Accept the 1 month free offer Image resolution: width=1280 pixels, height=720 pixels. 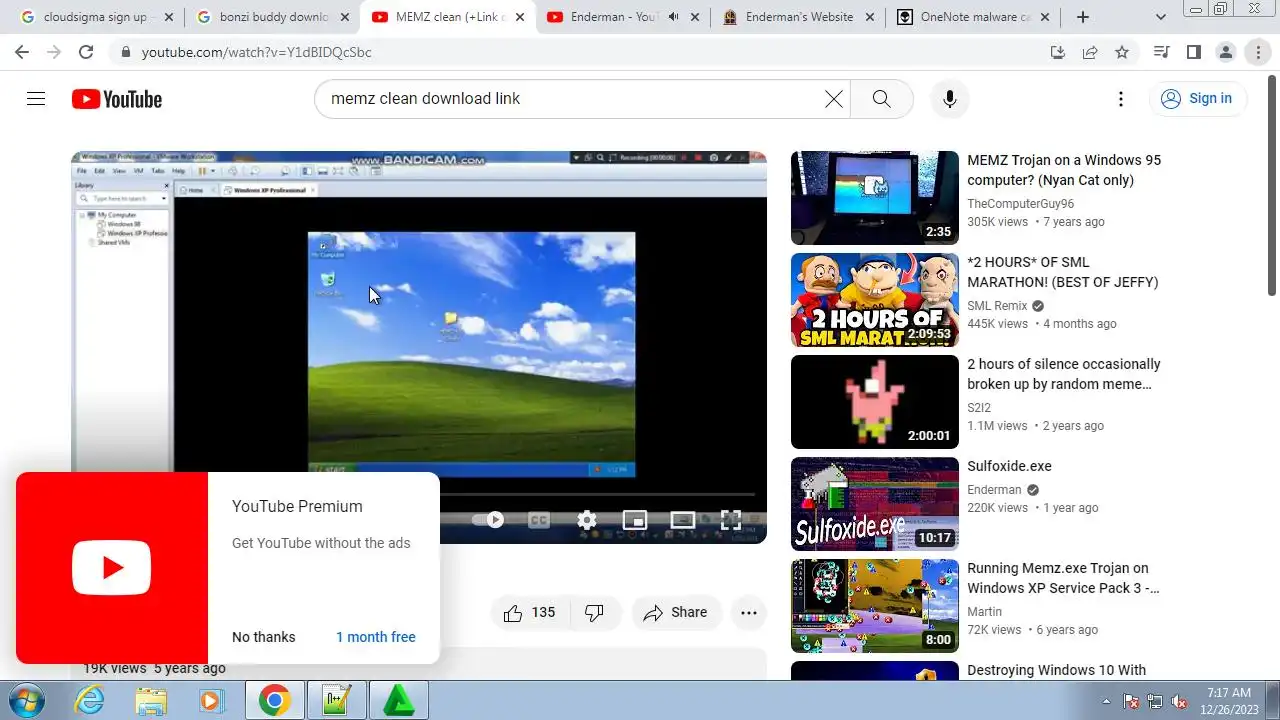(x=376, y=637)
